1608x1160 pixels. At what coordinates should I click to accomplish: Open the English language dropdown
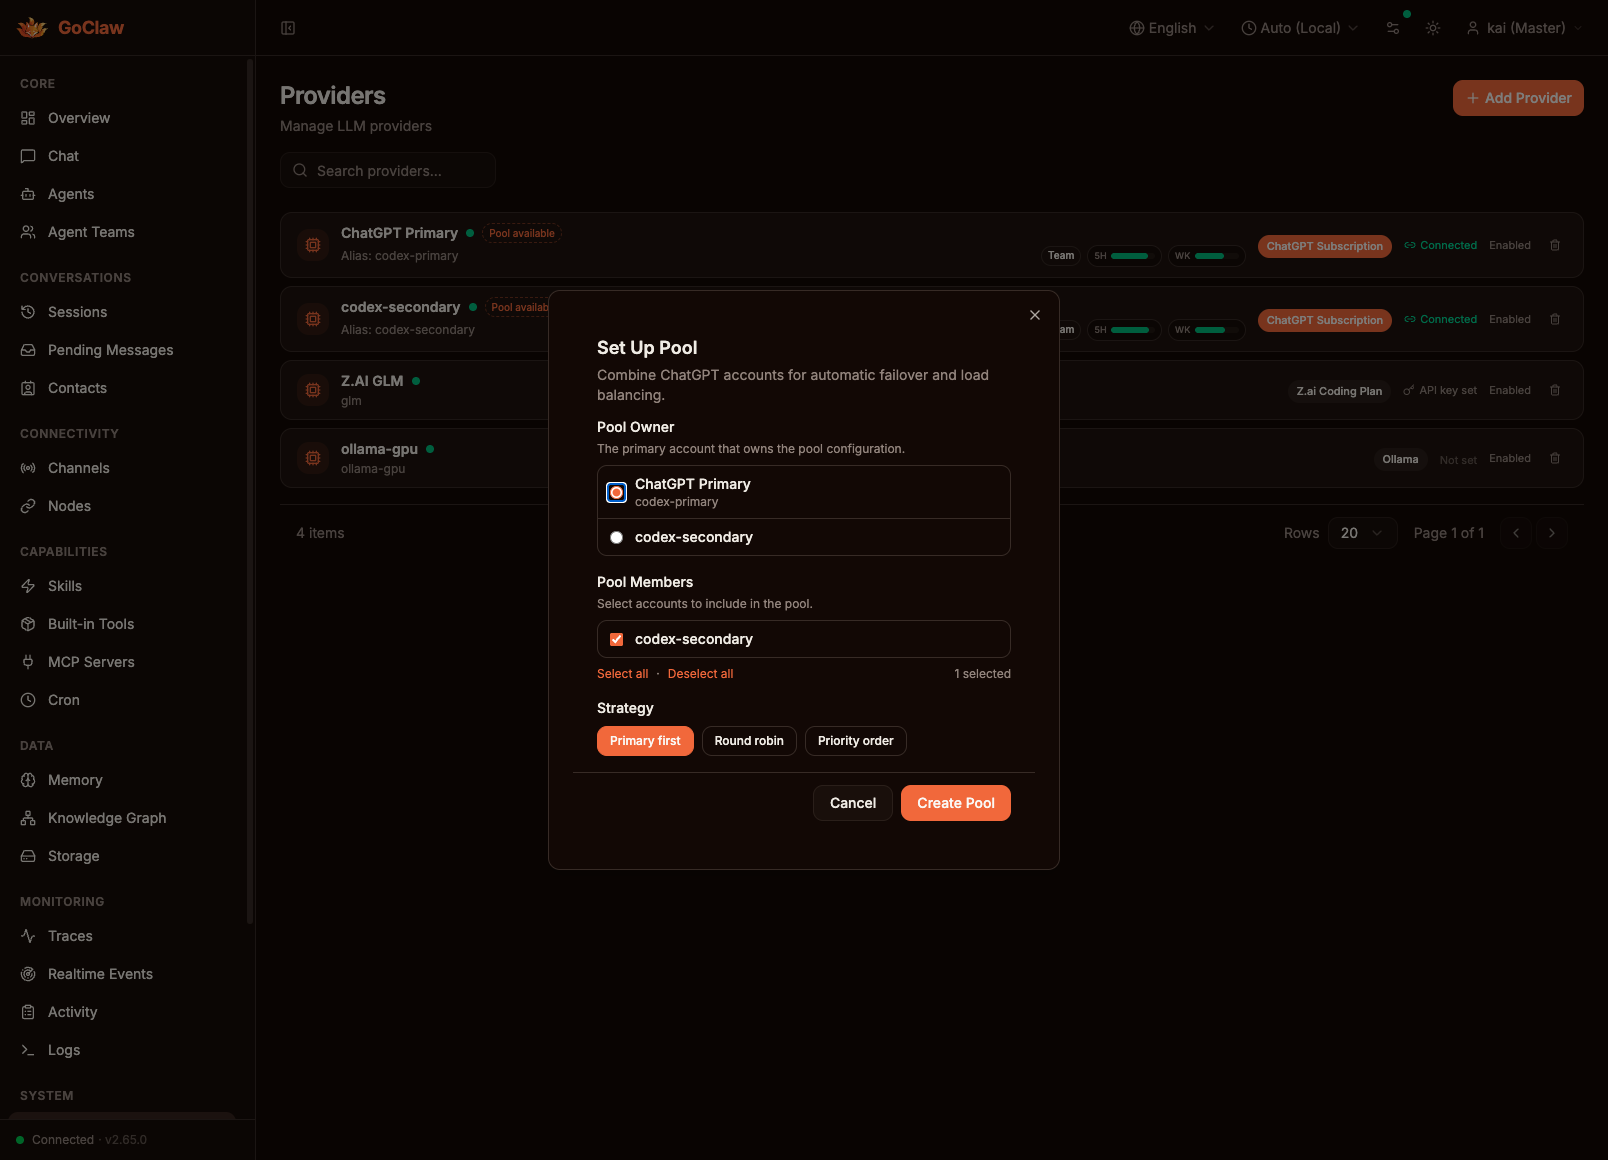coord(1171,28)
